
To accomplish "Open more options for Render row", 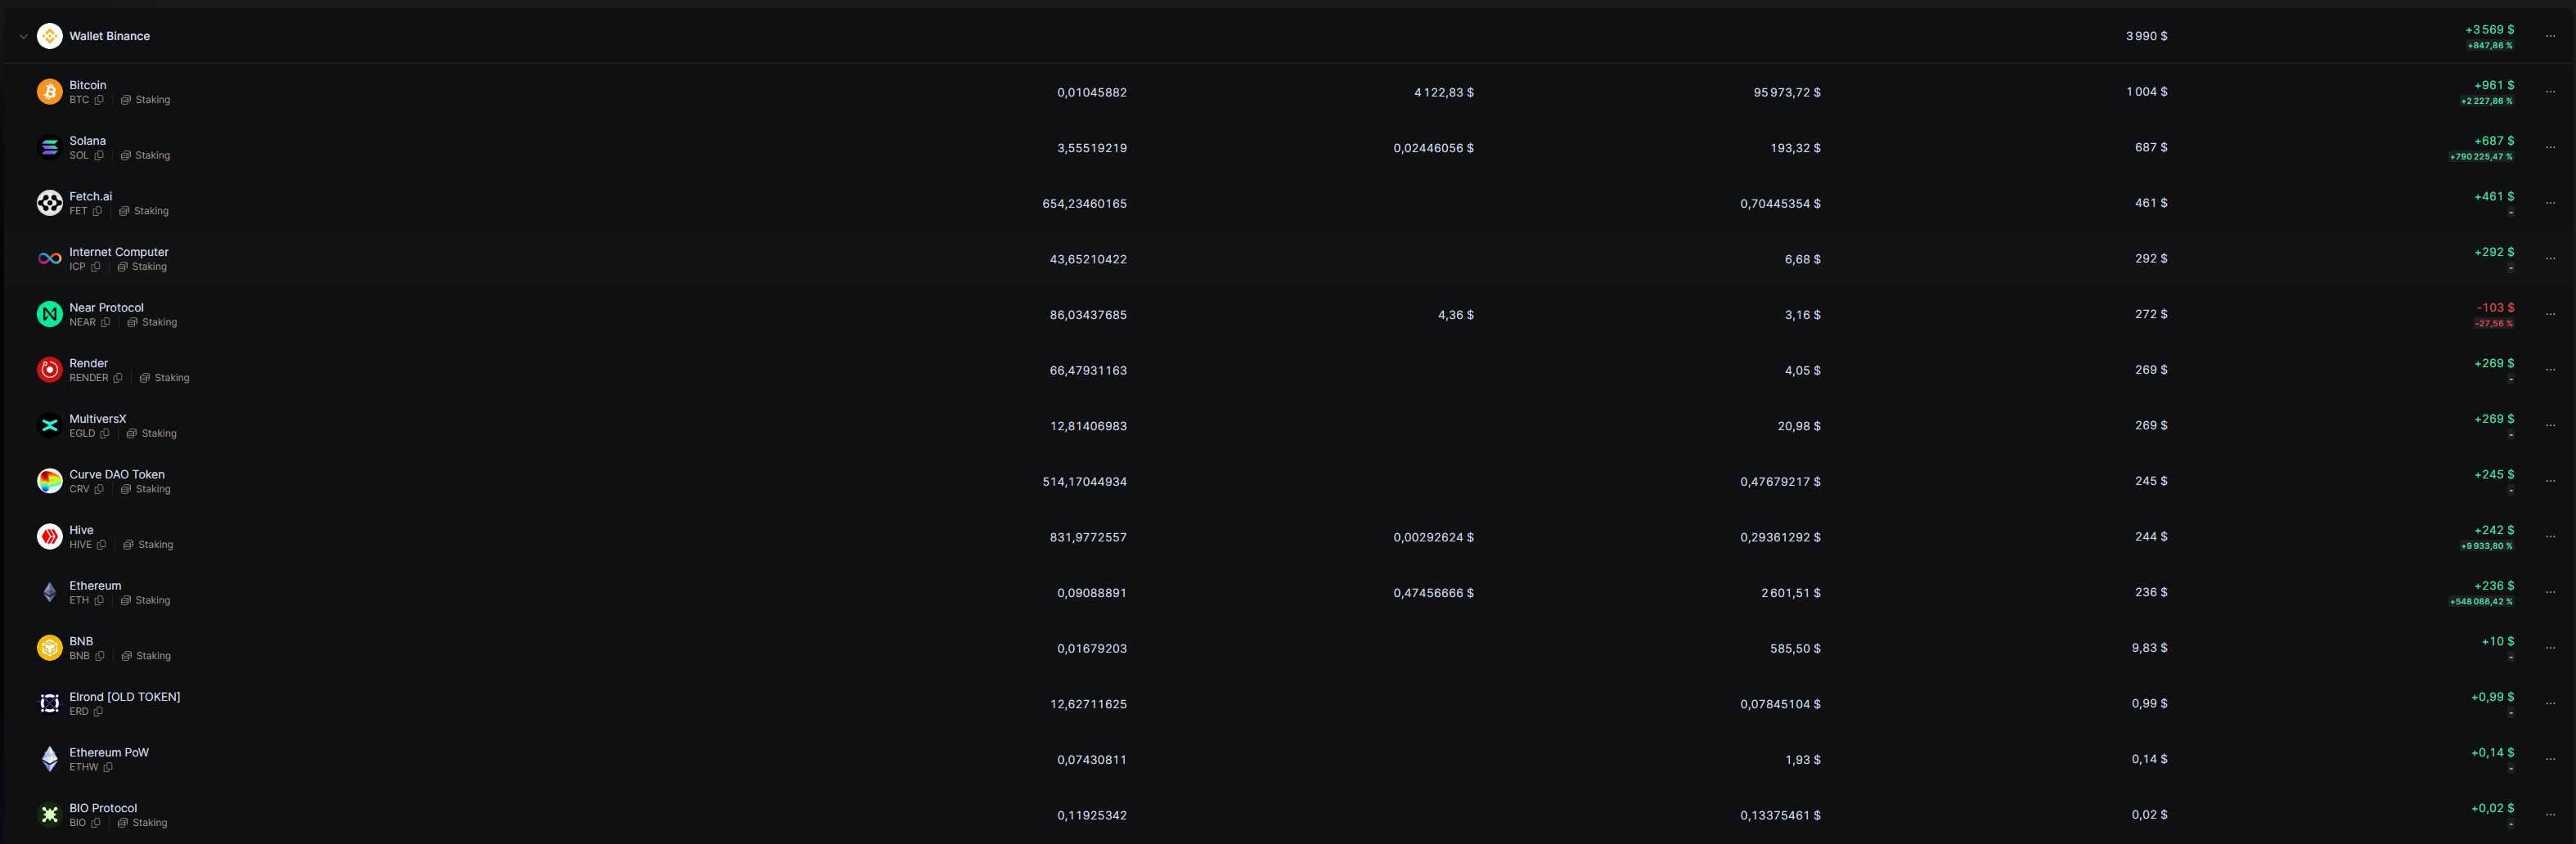I will tap(2550, 370).
